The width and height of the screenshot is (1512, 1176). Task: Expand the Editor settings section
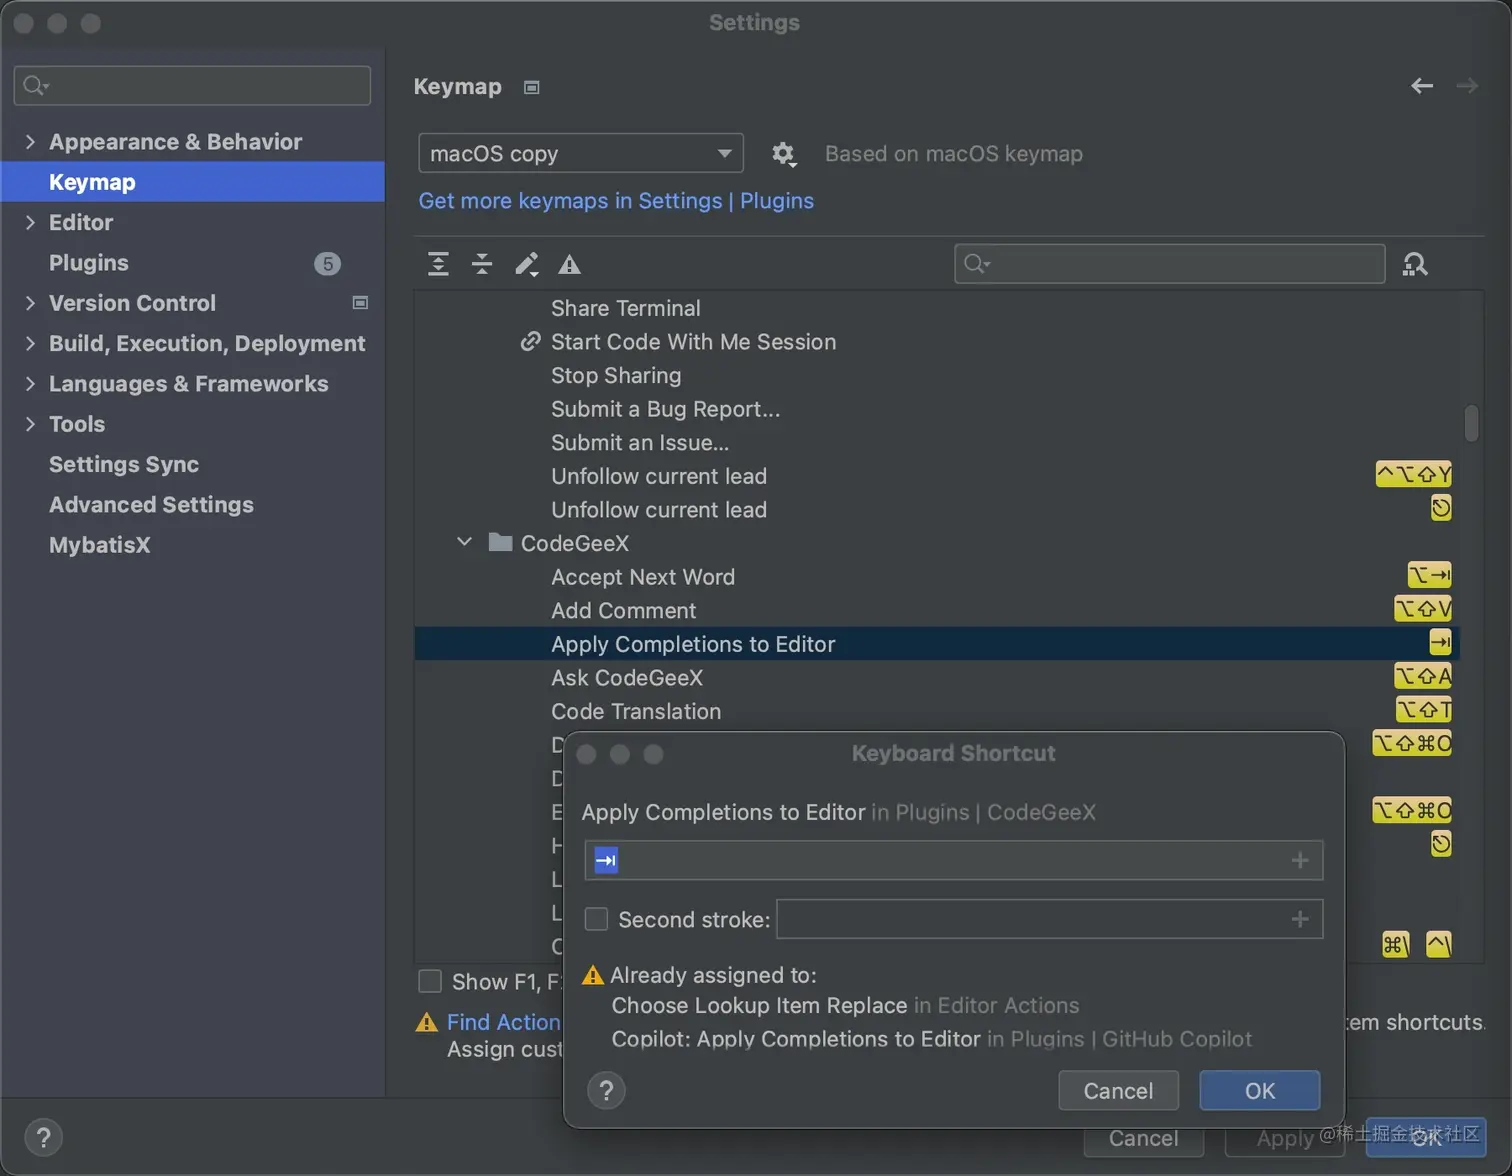(x=30, y=222)
